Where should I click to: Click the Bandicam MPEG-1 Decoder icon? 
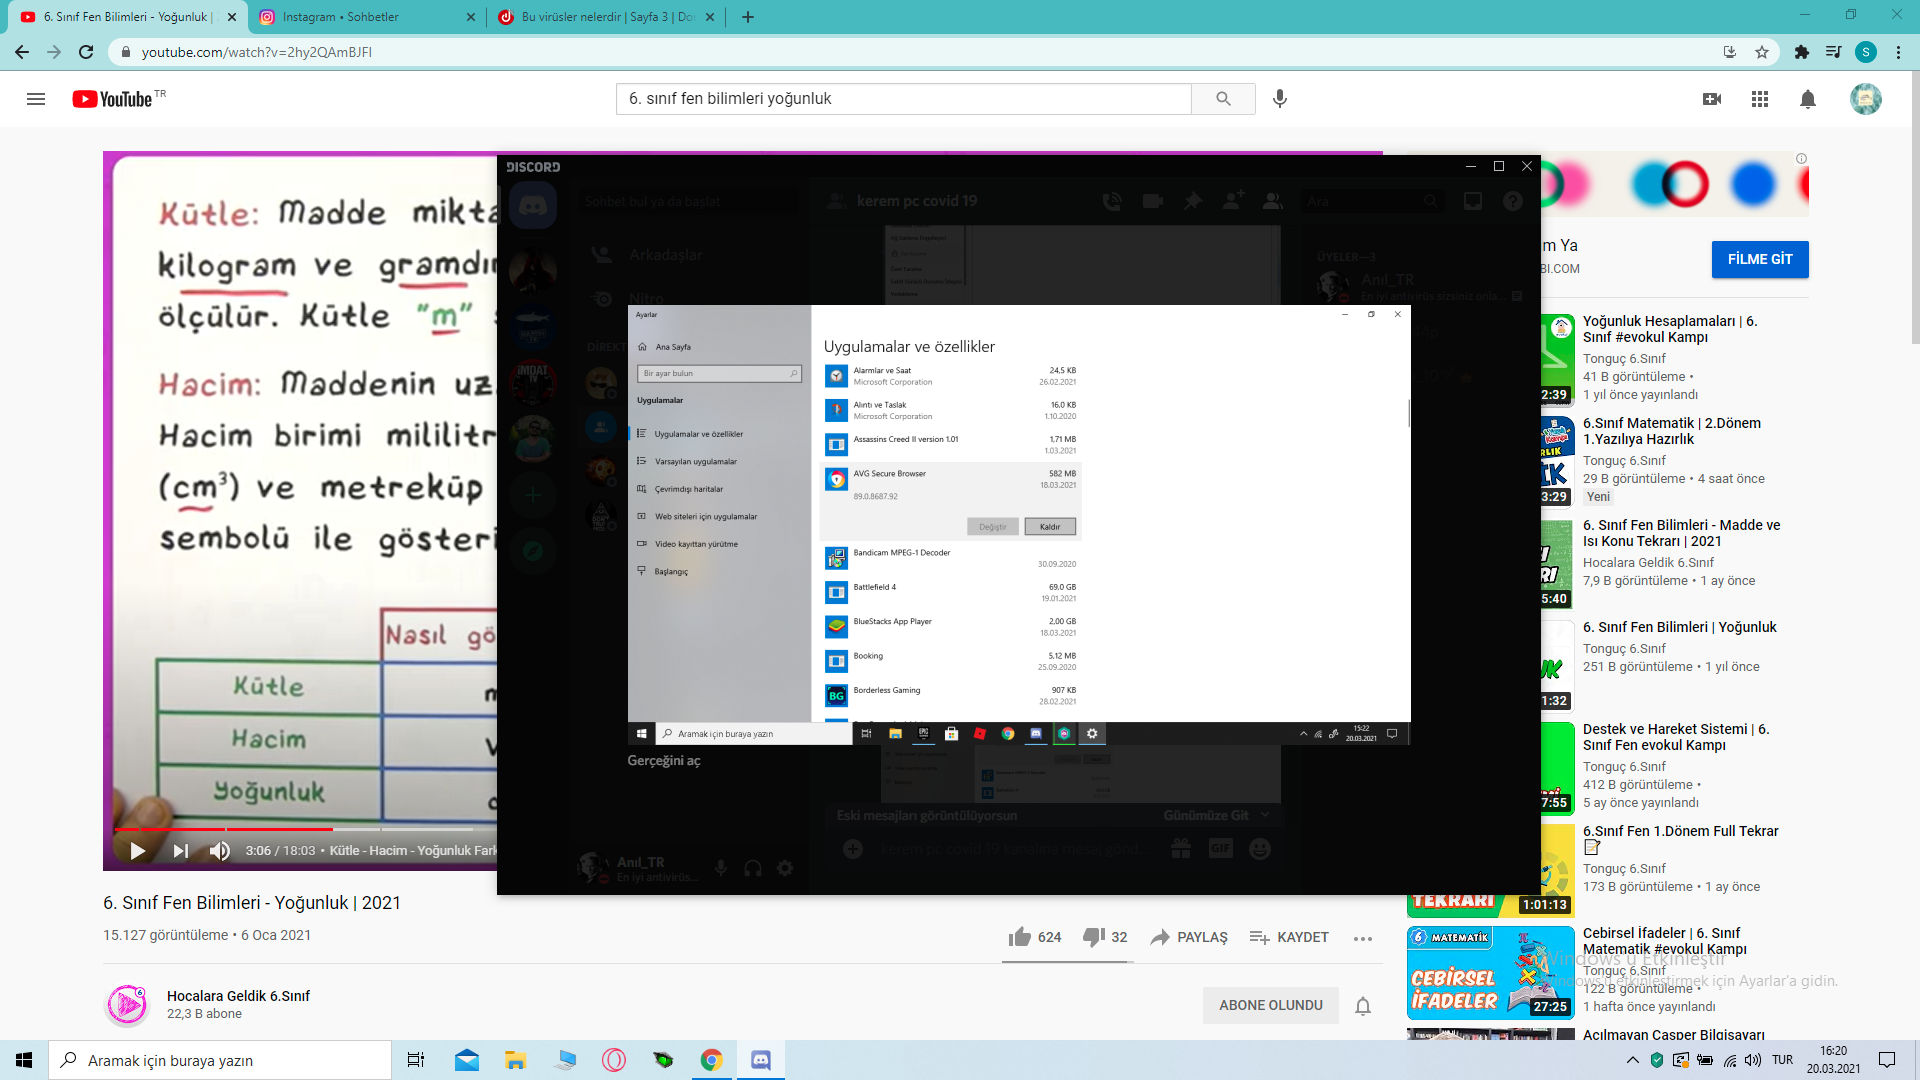(835, 556)
